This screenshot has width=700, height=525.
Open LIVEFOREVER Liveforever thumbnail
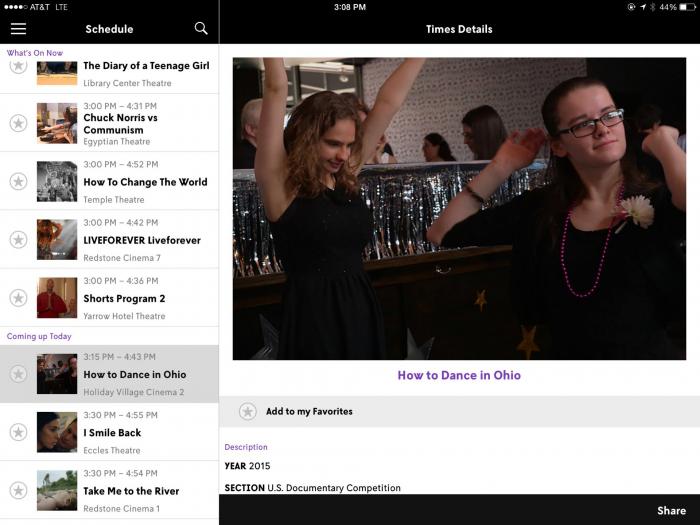(57, 240)
